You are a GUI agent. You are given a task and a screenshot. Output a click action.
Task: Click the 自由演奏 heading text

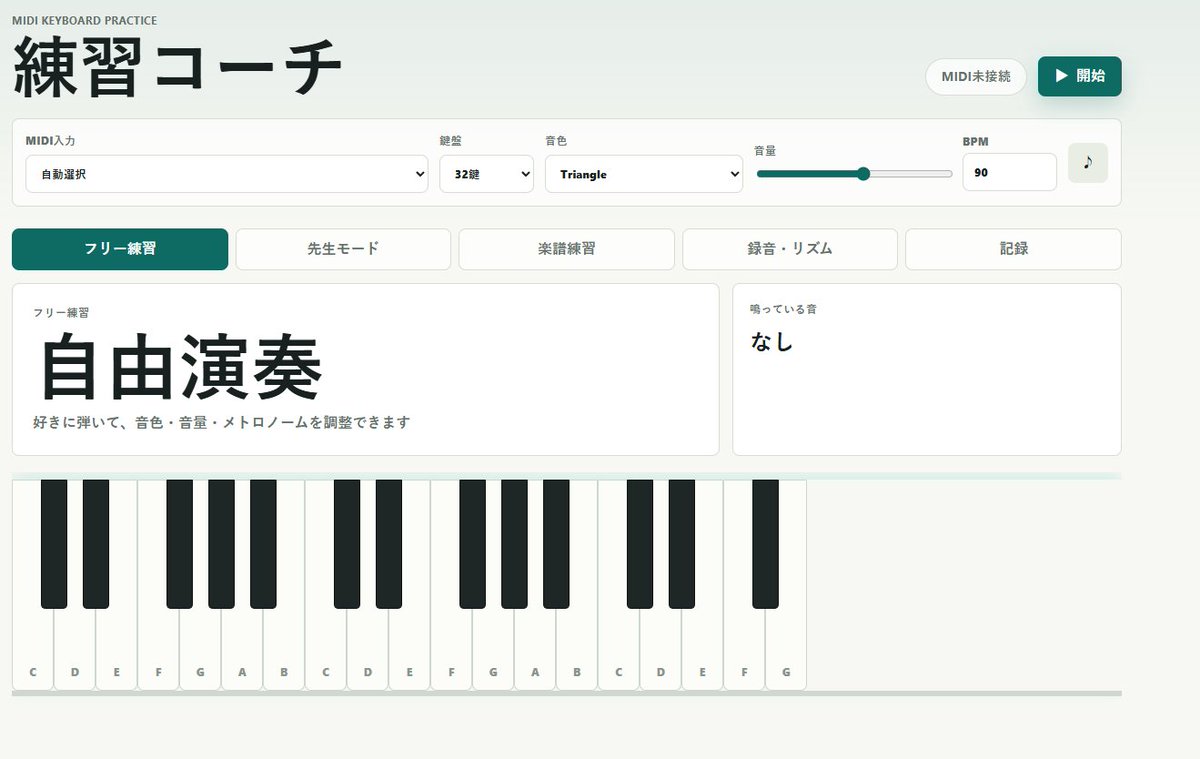tap(181, 368)
